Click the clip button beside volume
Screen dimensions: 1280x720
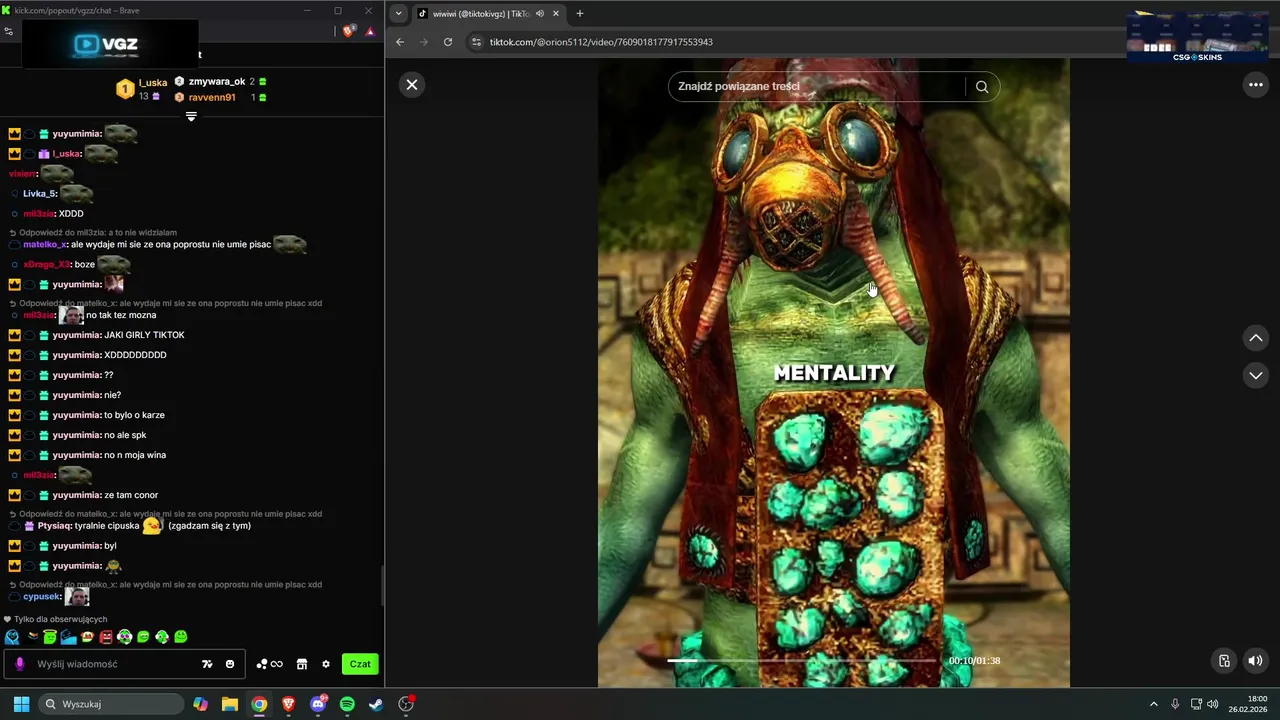1224,660
